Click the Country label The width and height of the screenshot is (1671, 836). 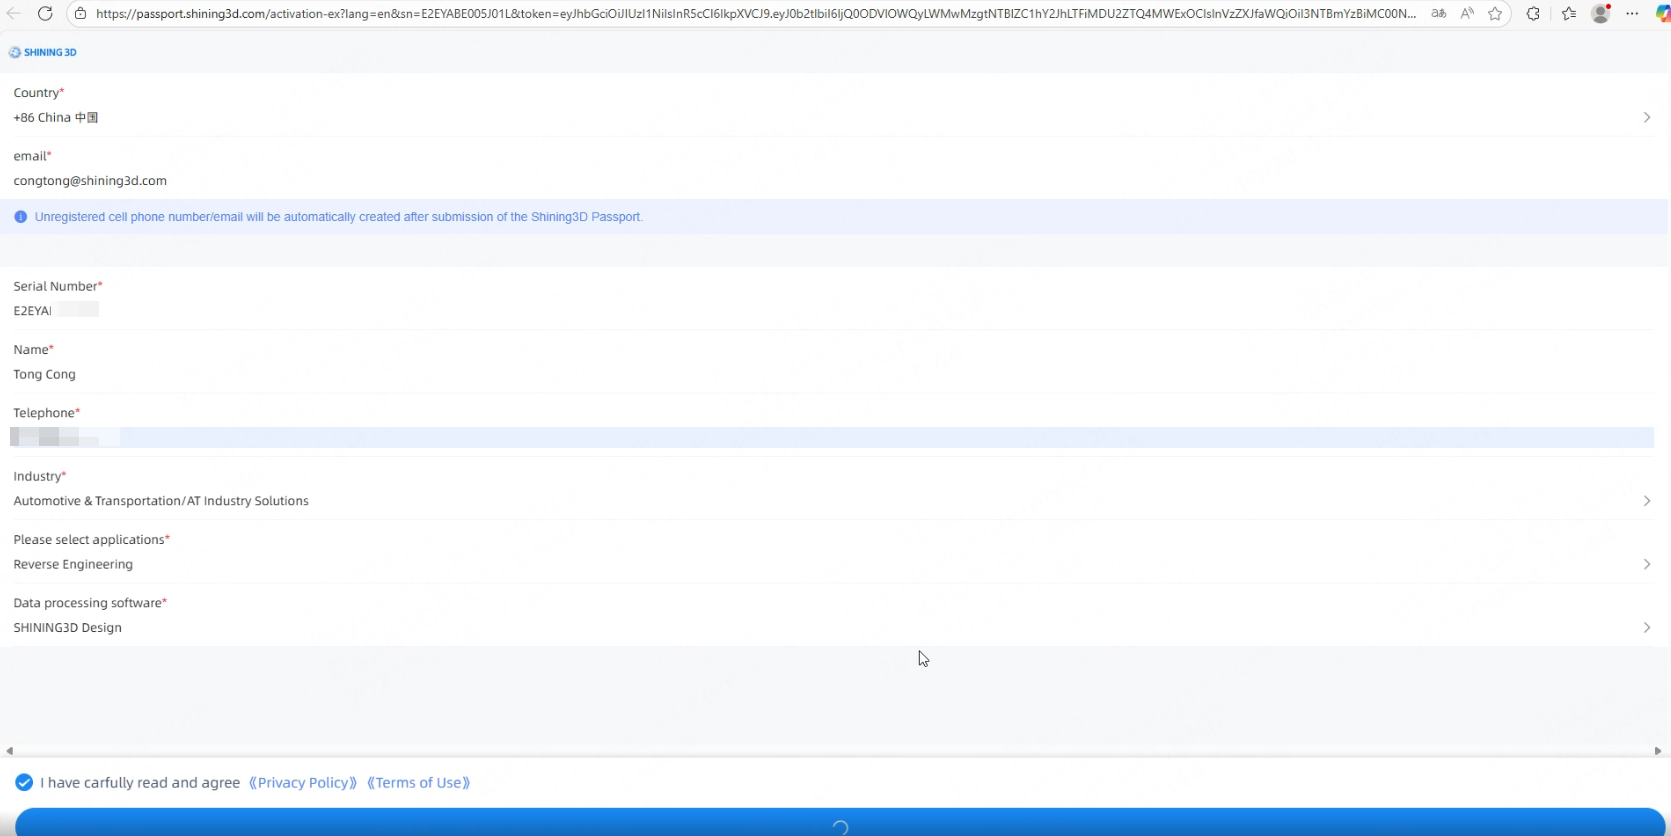(x=39, y=93)
